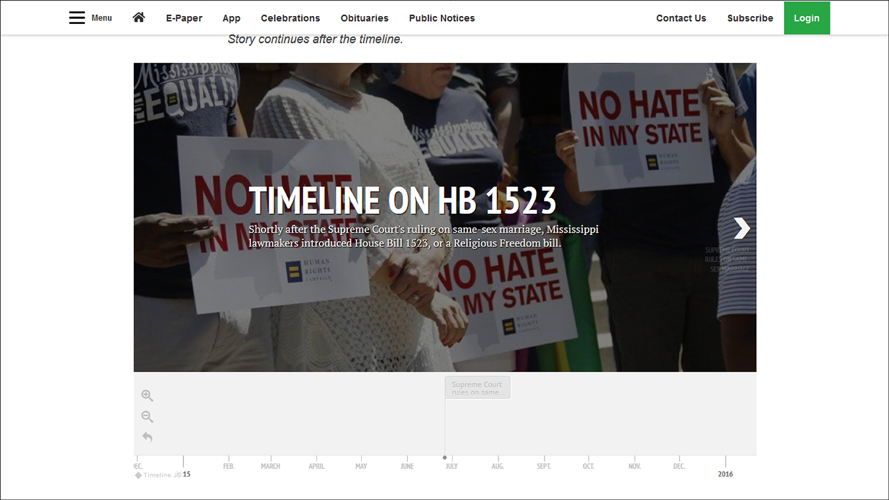Zoom out on the timeline
Image resolution: width=889 pixels, height=500 pixels.
click(147, 417)
